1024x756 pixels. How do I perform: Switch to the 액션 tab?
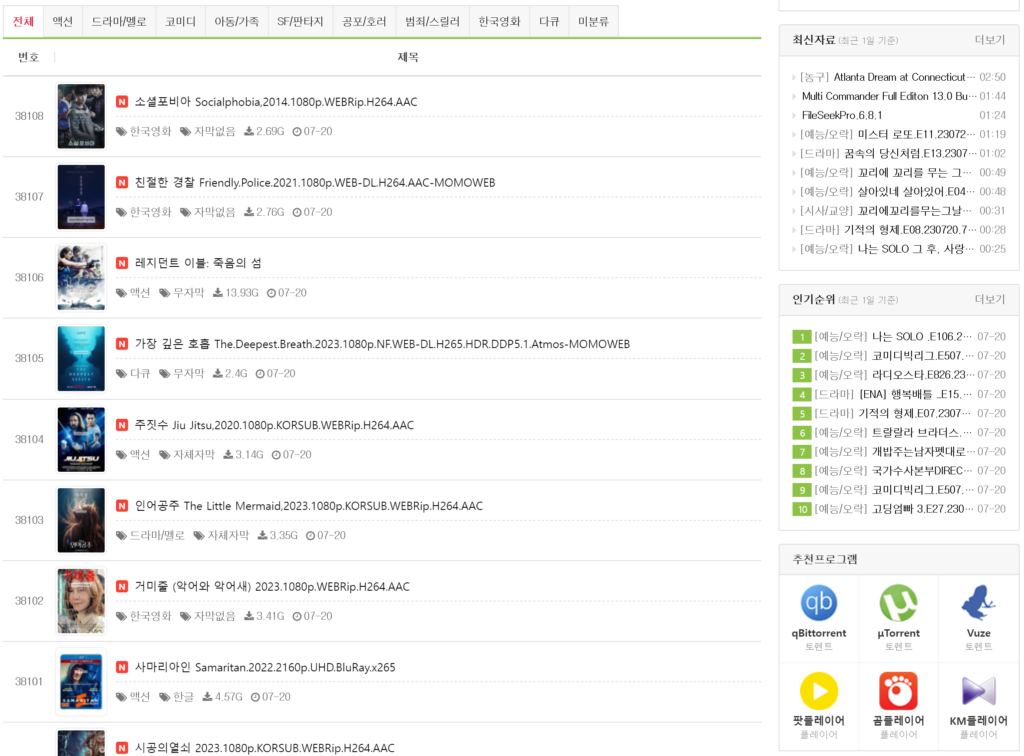pos(63,22)
